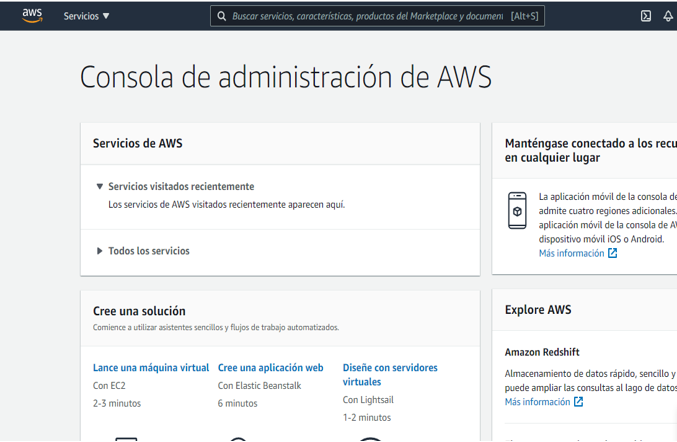Viewport: 677px width, 442px height.
Task: Click the 6 minutos text
Action: (237, 404)
